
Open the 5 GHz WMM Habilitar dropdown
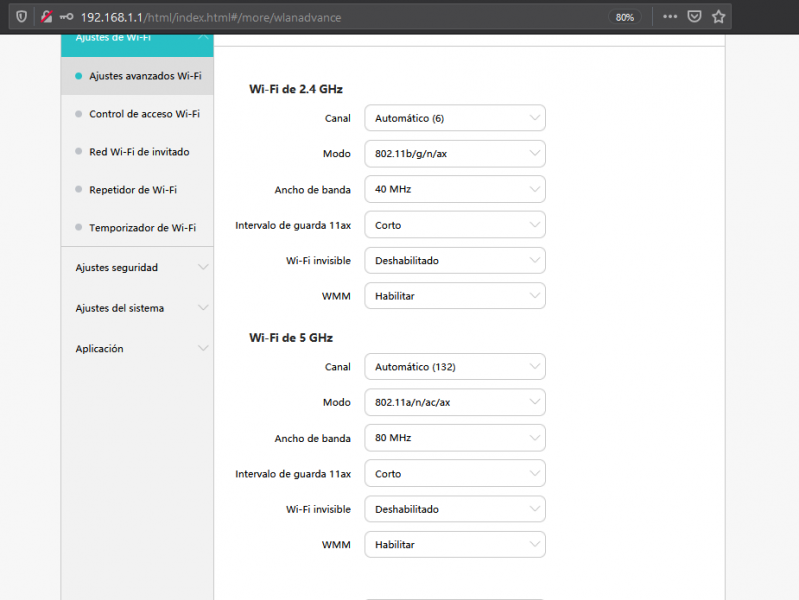coord(454,545)
